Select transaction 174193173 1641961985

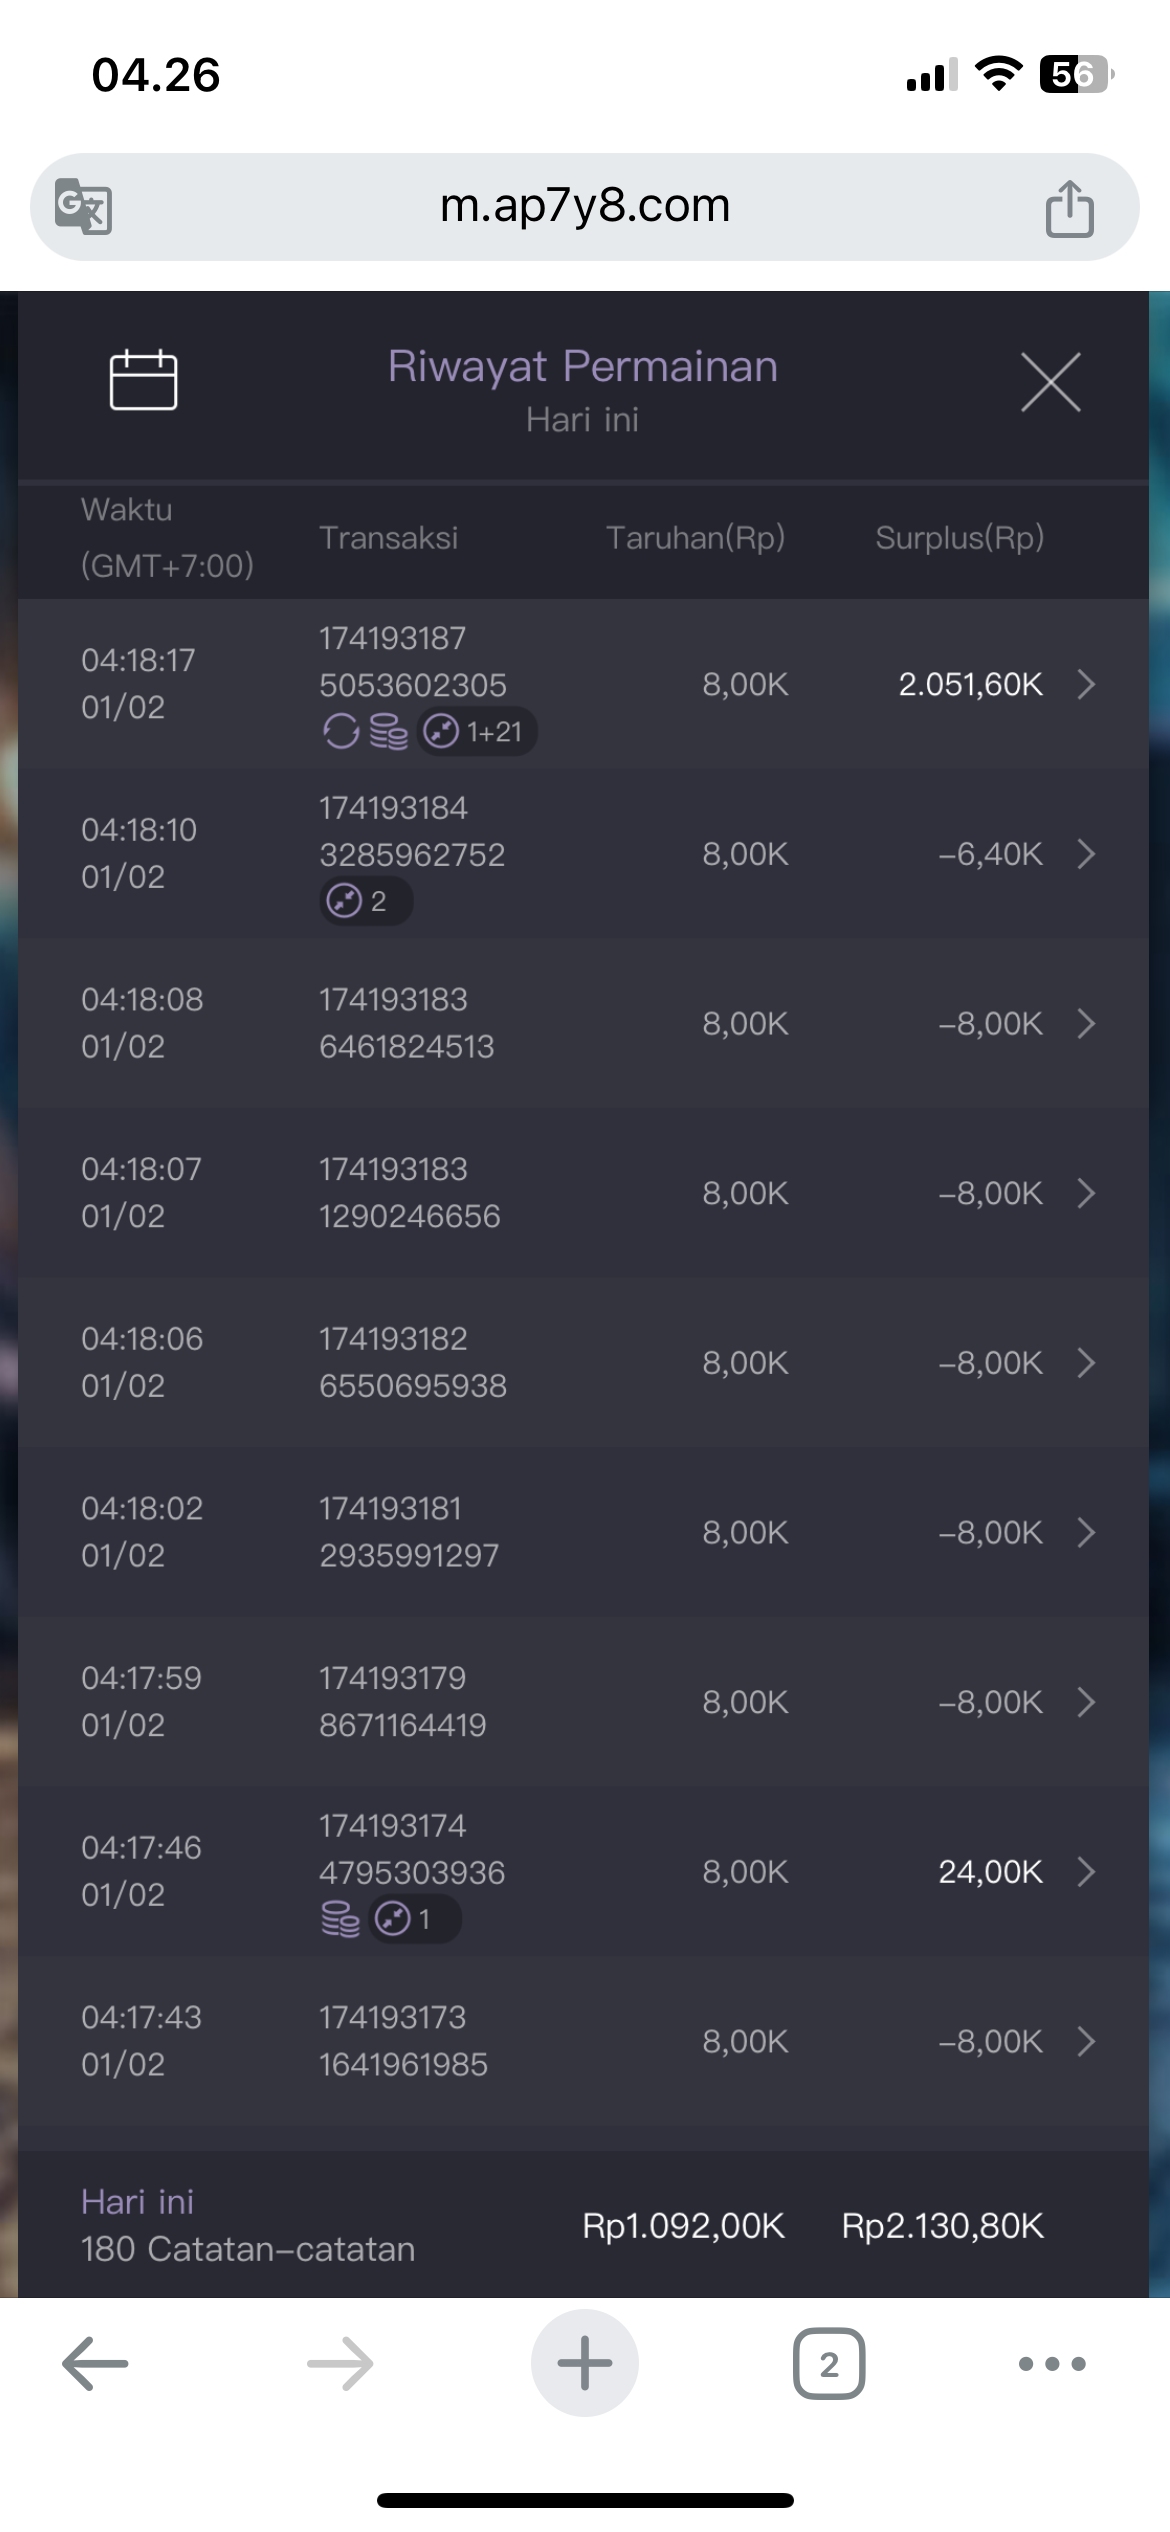[403, 2041]
